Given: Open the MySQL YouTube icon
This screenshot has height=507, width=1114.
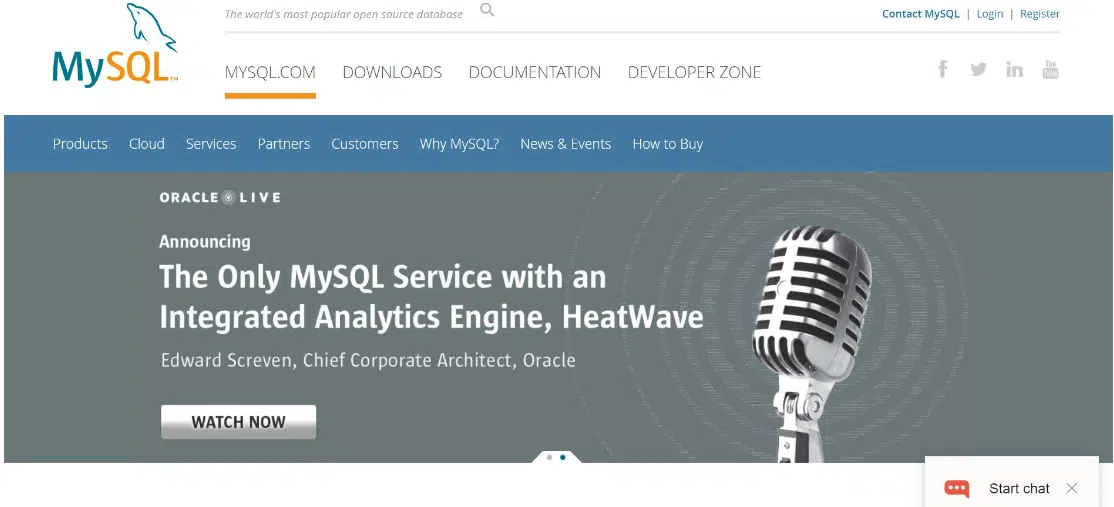Looking at the screenshot, I should point(1050,69).
